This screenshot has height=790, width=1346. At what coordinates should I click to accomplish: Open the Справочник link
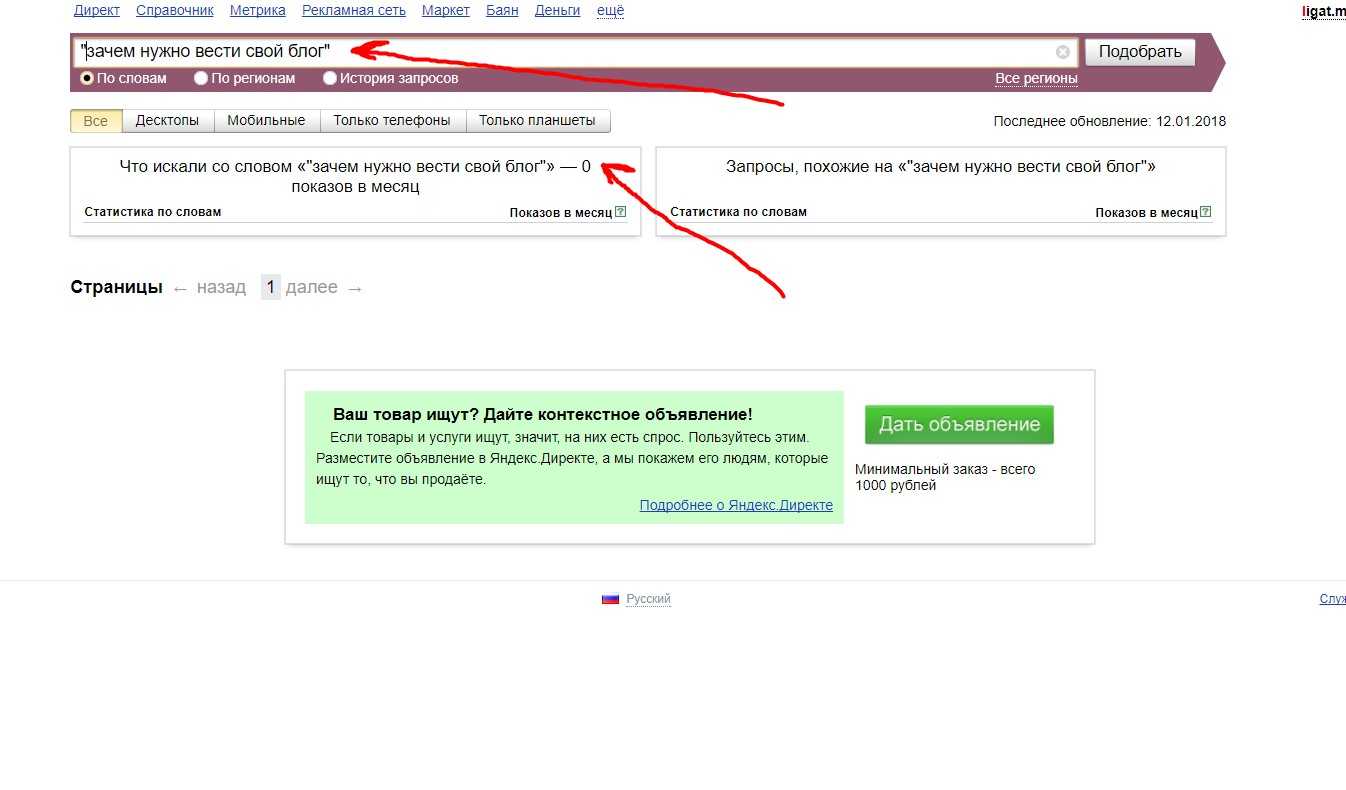point(174,10)
